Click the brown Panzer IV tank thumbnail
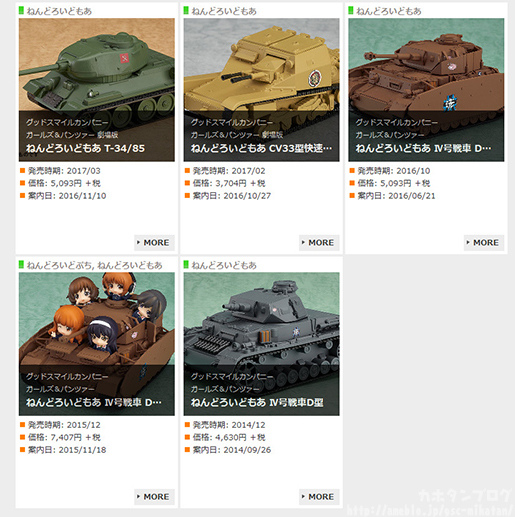Image resolution: width=515 pixels, height=517 pixels. click(426, 90)
